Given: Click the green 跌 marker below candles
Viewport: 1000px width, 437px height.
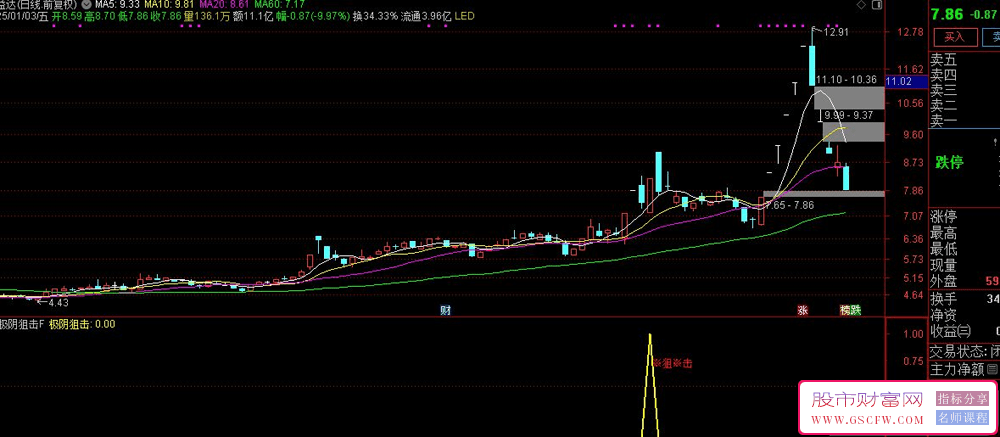Looking at the screenshot, I should pos(856,311).
